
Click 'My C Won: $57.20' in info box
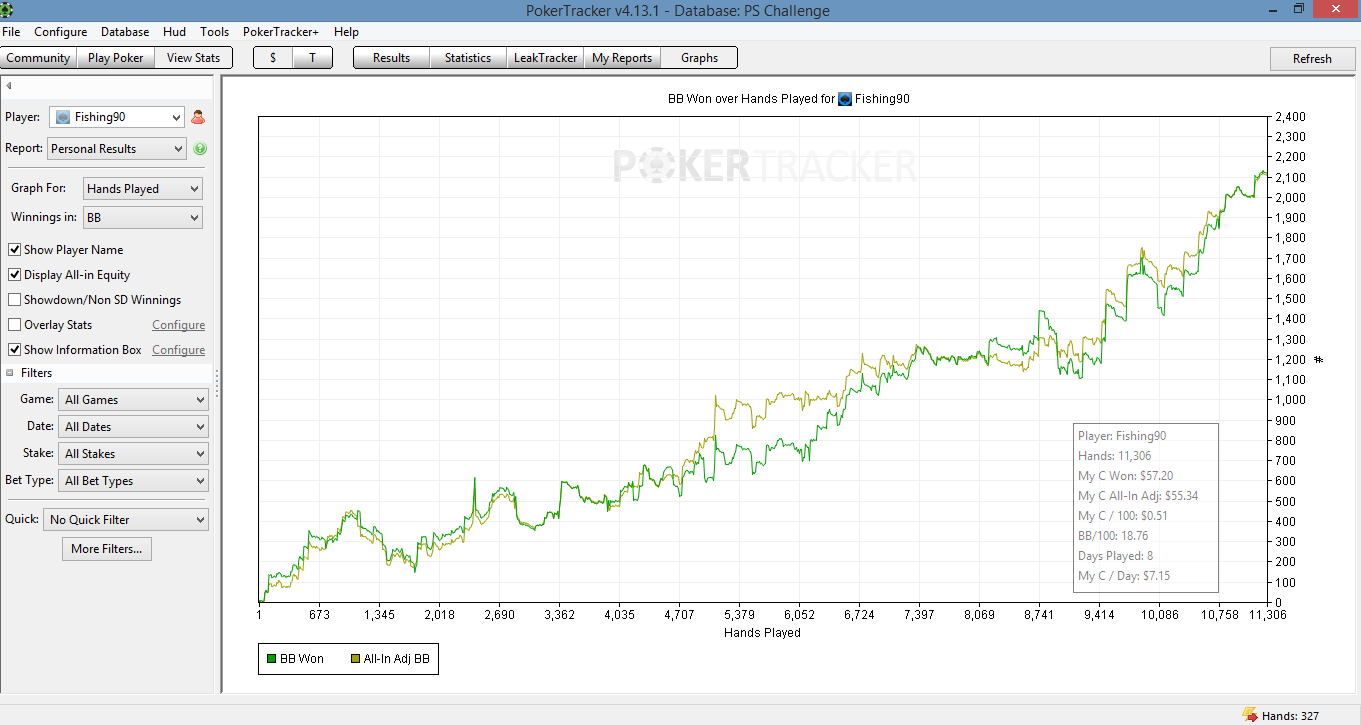[x=1125, y=476]
